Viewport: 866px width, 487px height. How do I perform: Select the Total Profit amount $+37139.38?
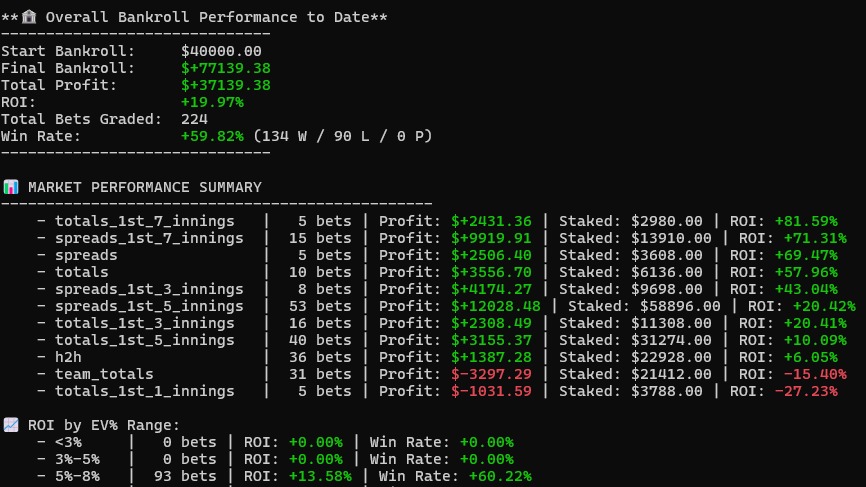tap(226, 86)
